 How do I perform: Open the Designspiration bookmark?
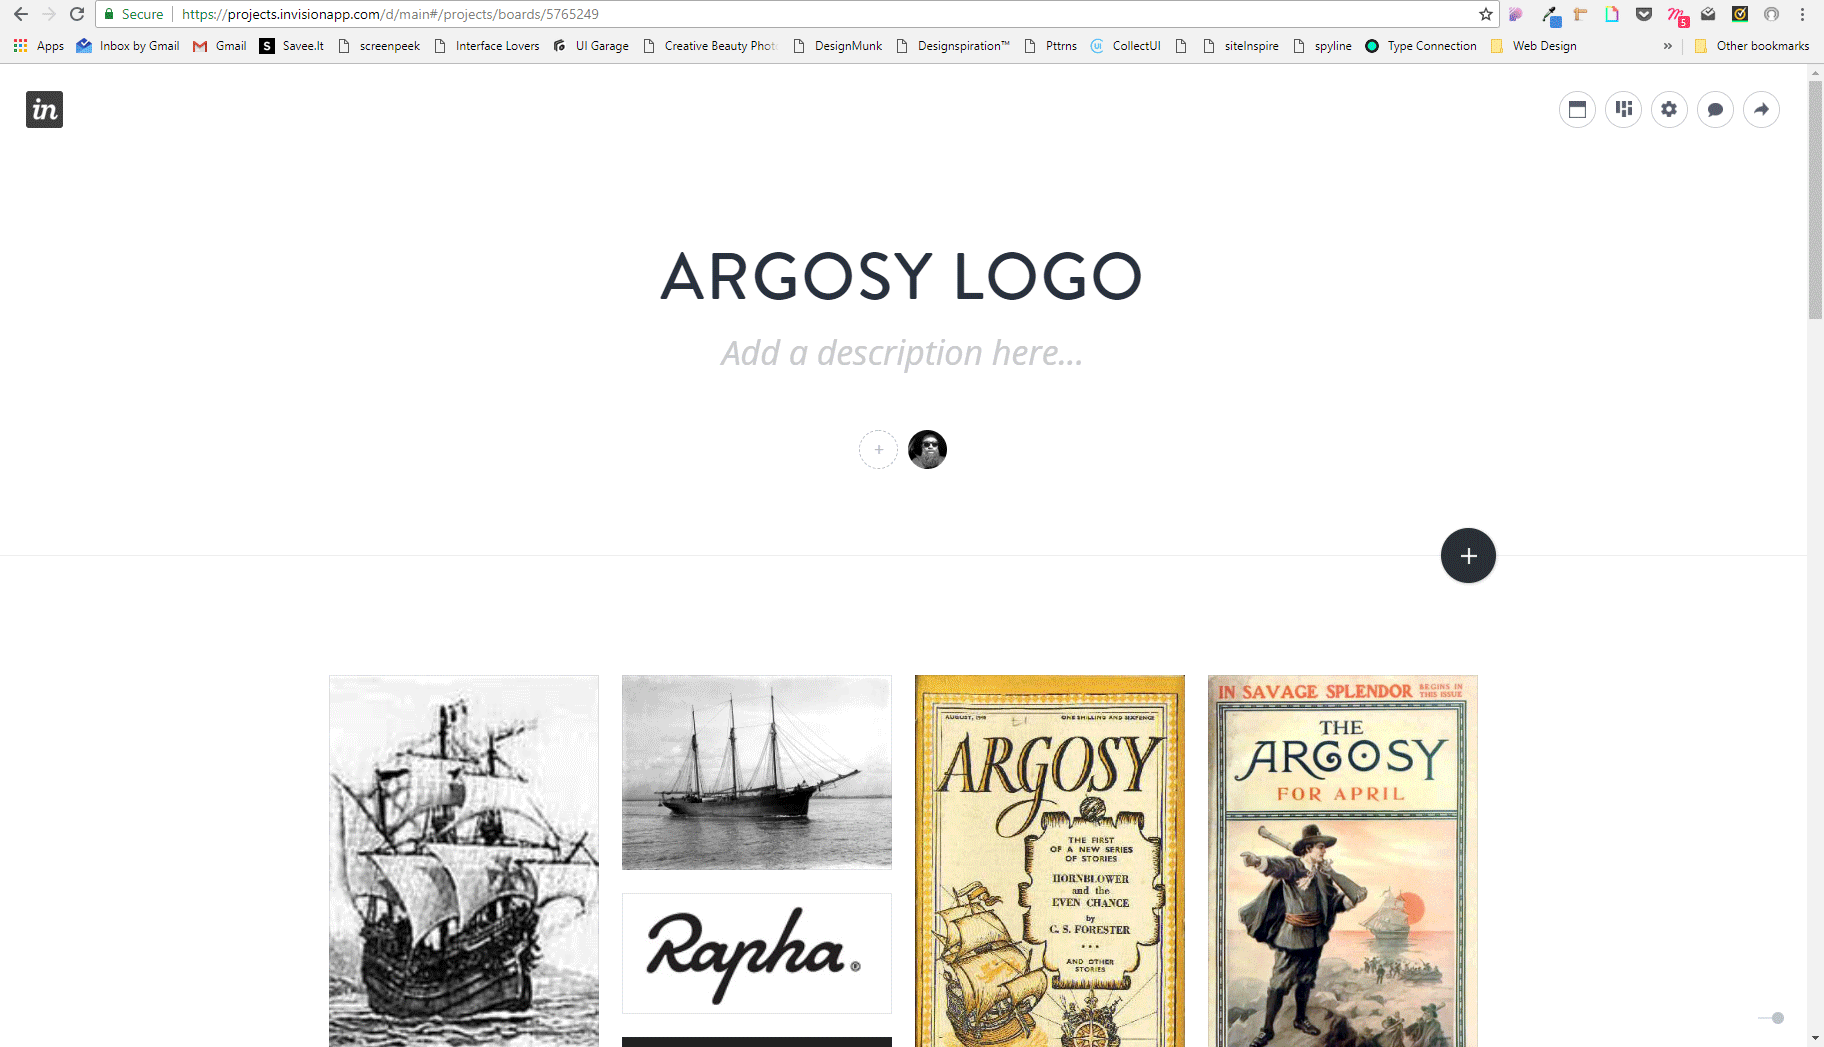(953, 46)
